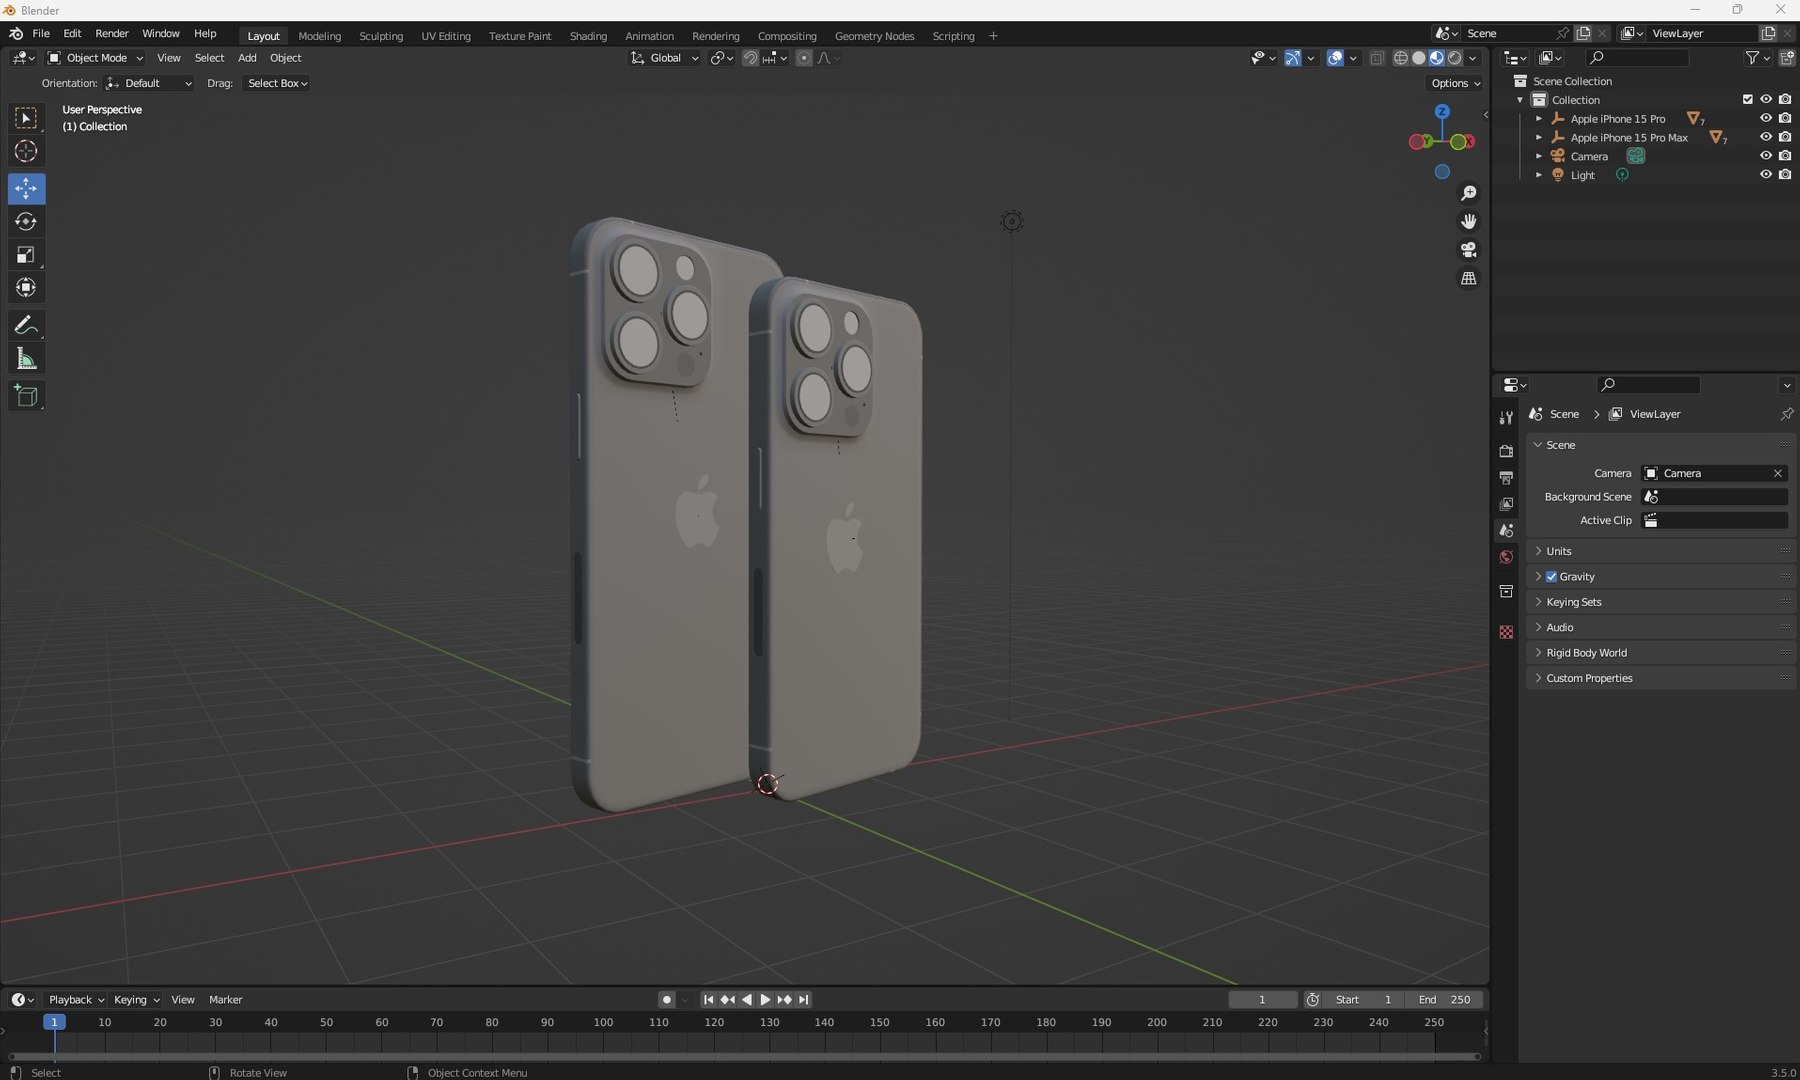Expand Apple iPhone 15 Pro tree item

click(1539, 118)
